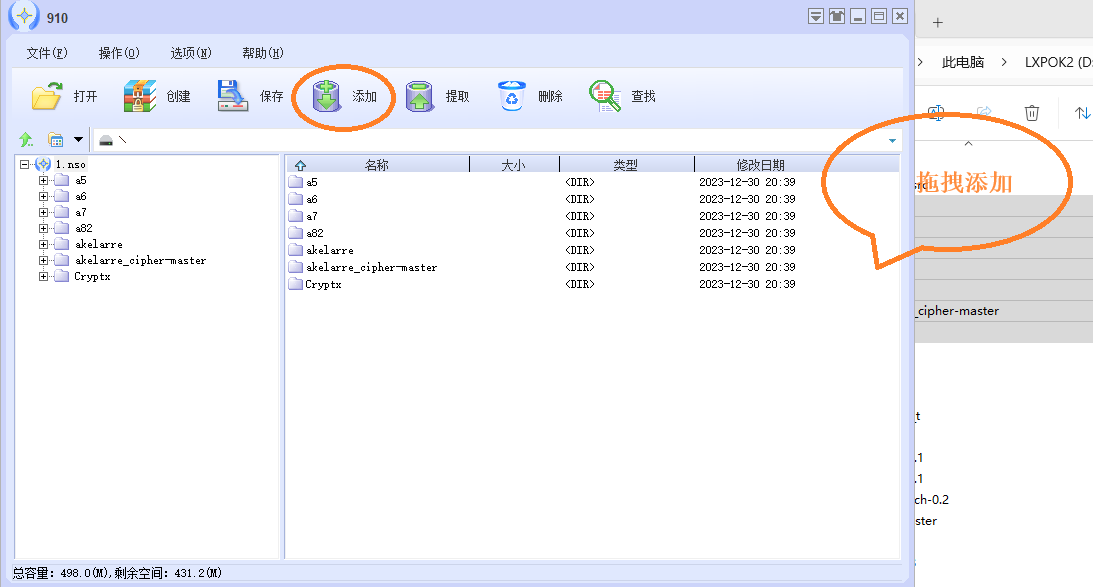
Task: Click the 添加 (Add) toolbar icon
Action: pyautogui.click(x=327, y=97)
